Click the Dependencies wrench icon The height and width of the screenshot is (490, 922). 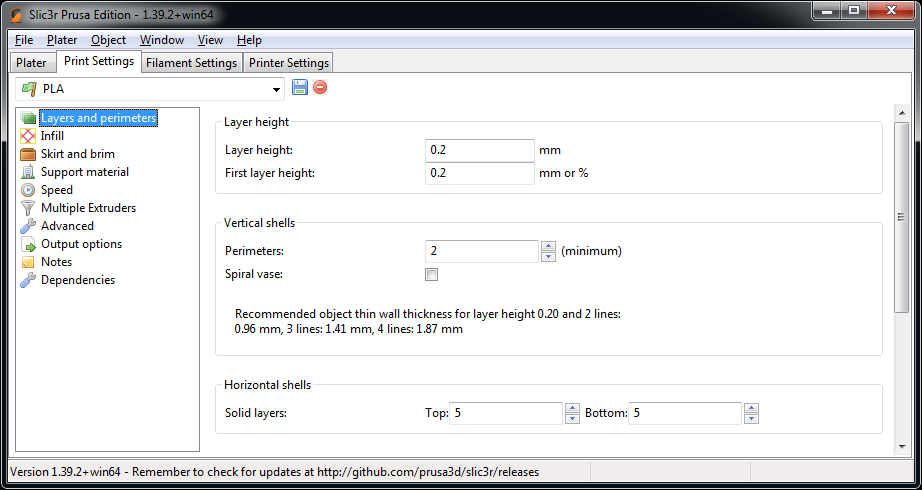tap(28, 281)
